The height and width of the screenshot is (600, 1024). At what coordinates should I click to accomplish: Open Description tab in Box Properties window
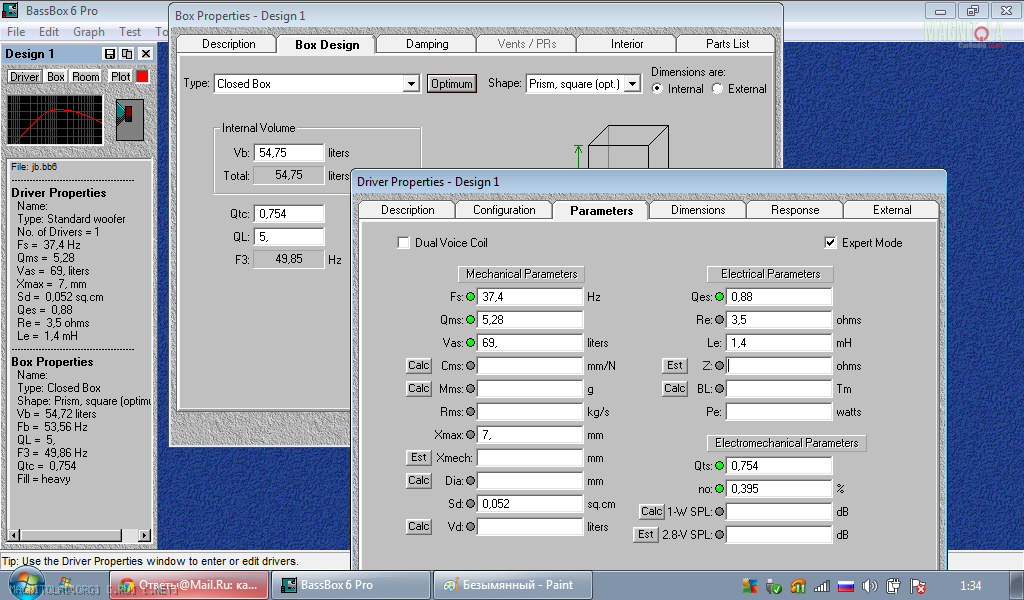229,44
